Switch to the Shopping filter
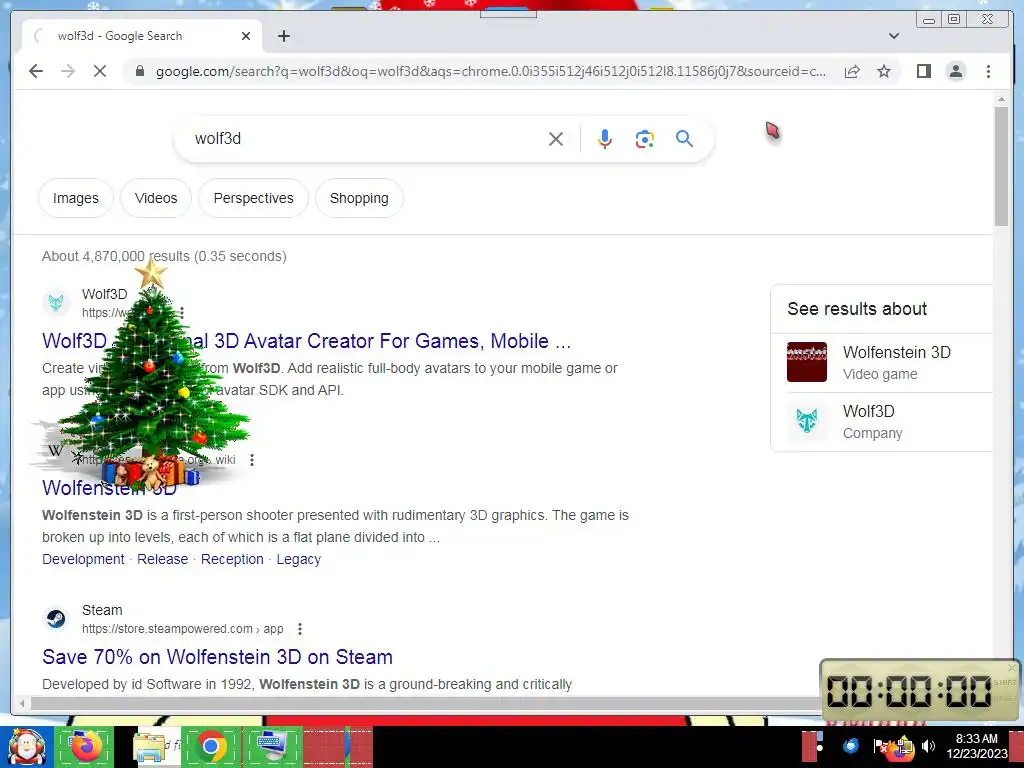Viewport: 1024px width, 768px height. click(359, 198)
